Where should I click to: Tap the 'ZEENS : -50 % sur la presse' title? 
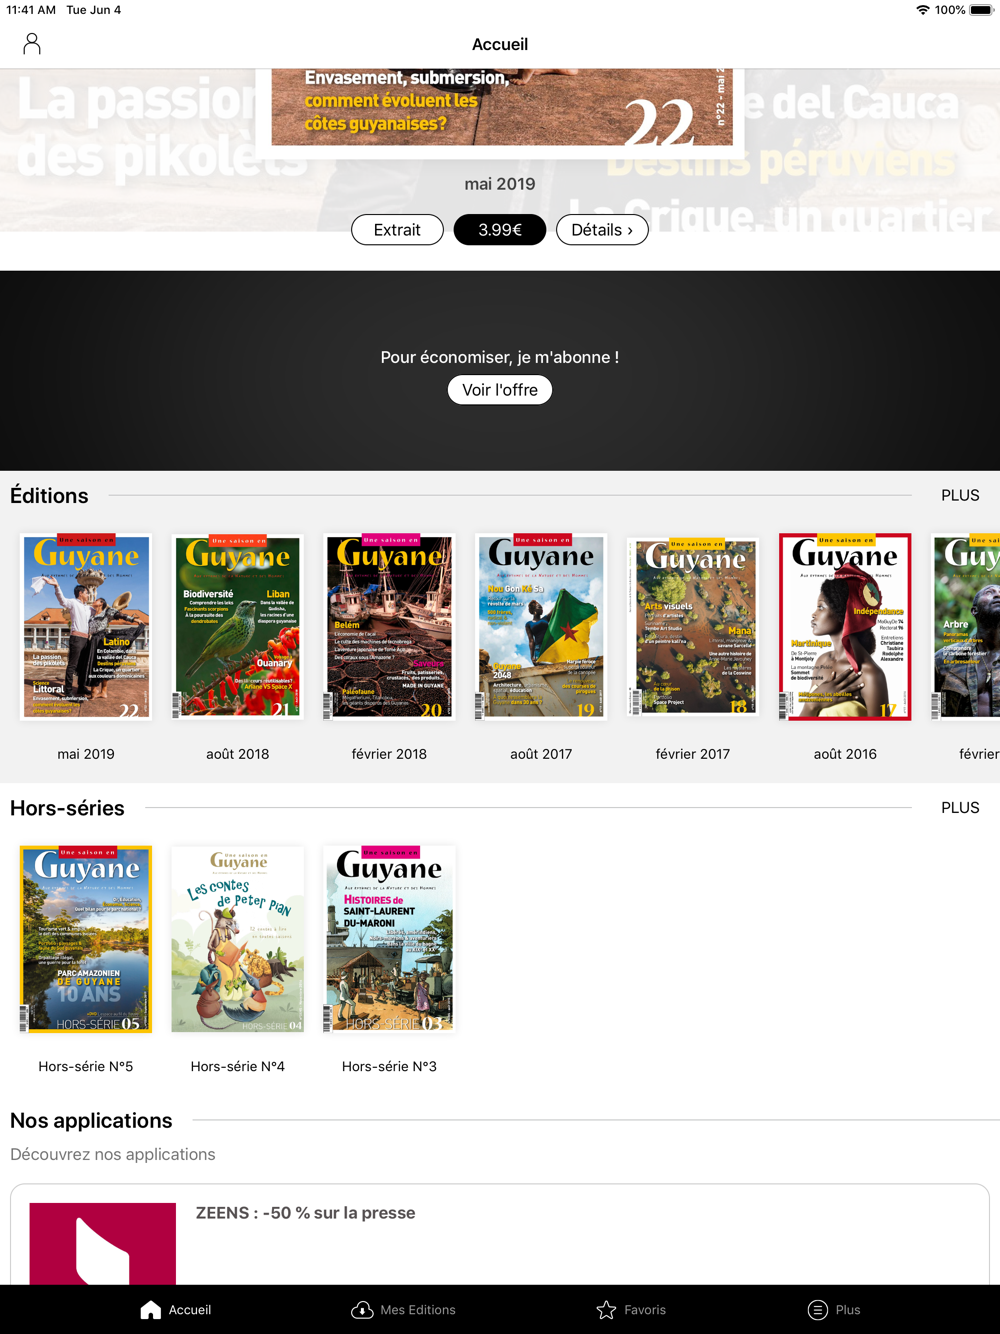[305, 1213]
